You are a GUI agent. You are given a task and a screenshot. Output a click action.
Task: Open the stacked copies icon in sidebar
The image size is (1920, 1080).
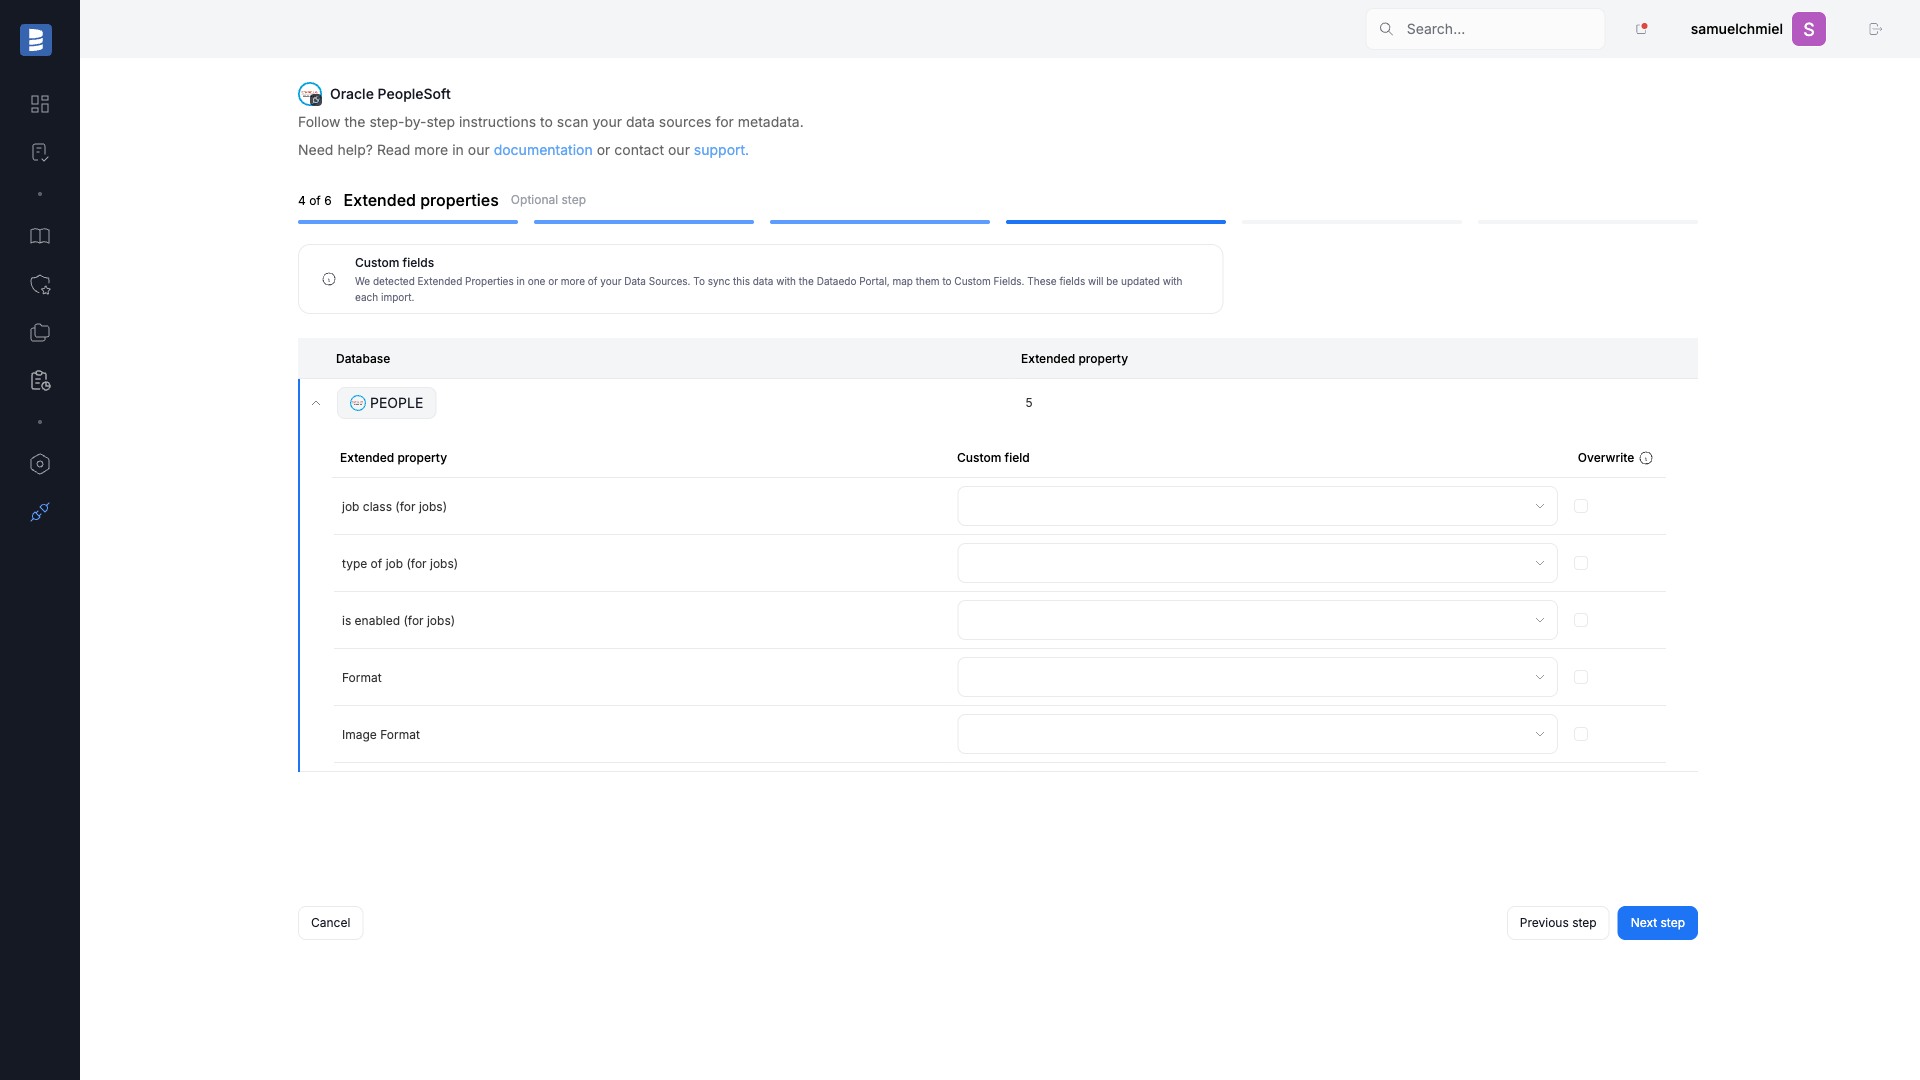[40, 333]
